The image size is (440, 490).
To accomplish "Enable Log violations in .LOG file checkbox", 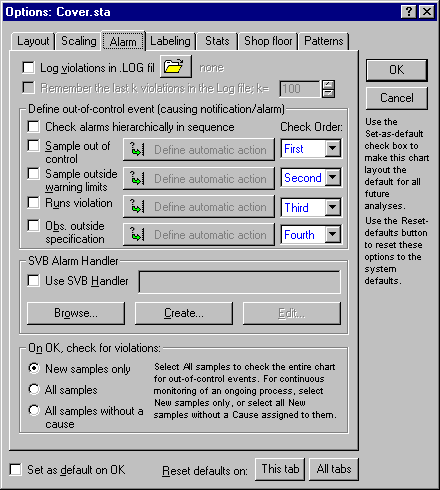I will pyautogui.click(x=28, y=67).
